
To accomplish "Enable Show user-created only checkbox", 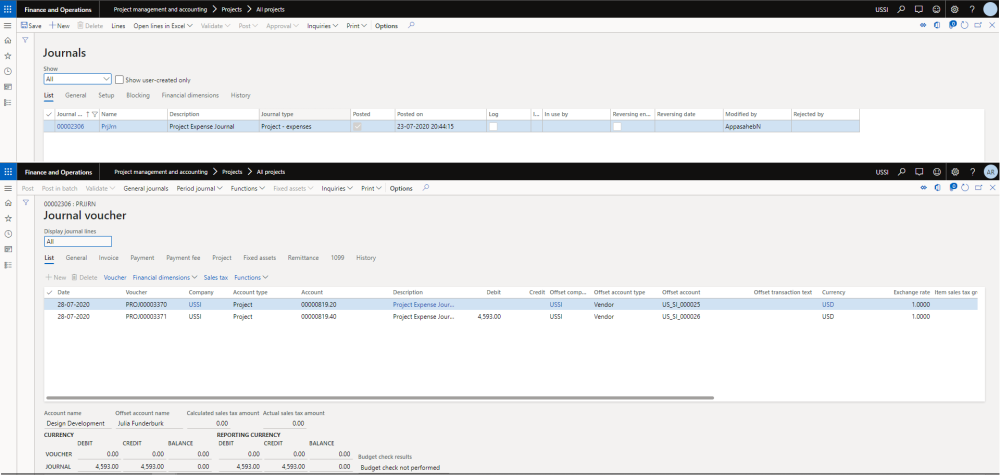I will tap(119, 80).
